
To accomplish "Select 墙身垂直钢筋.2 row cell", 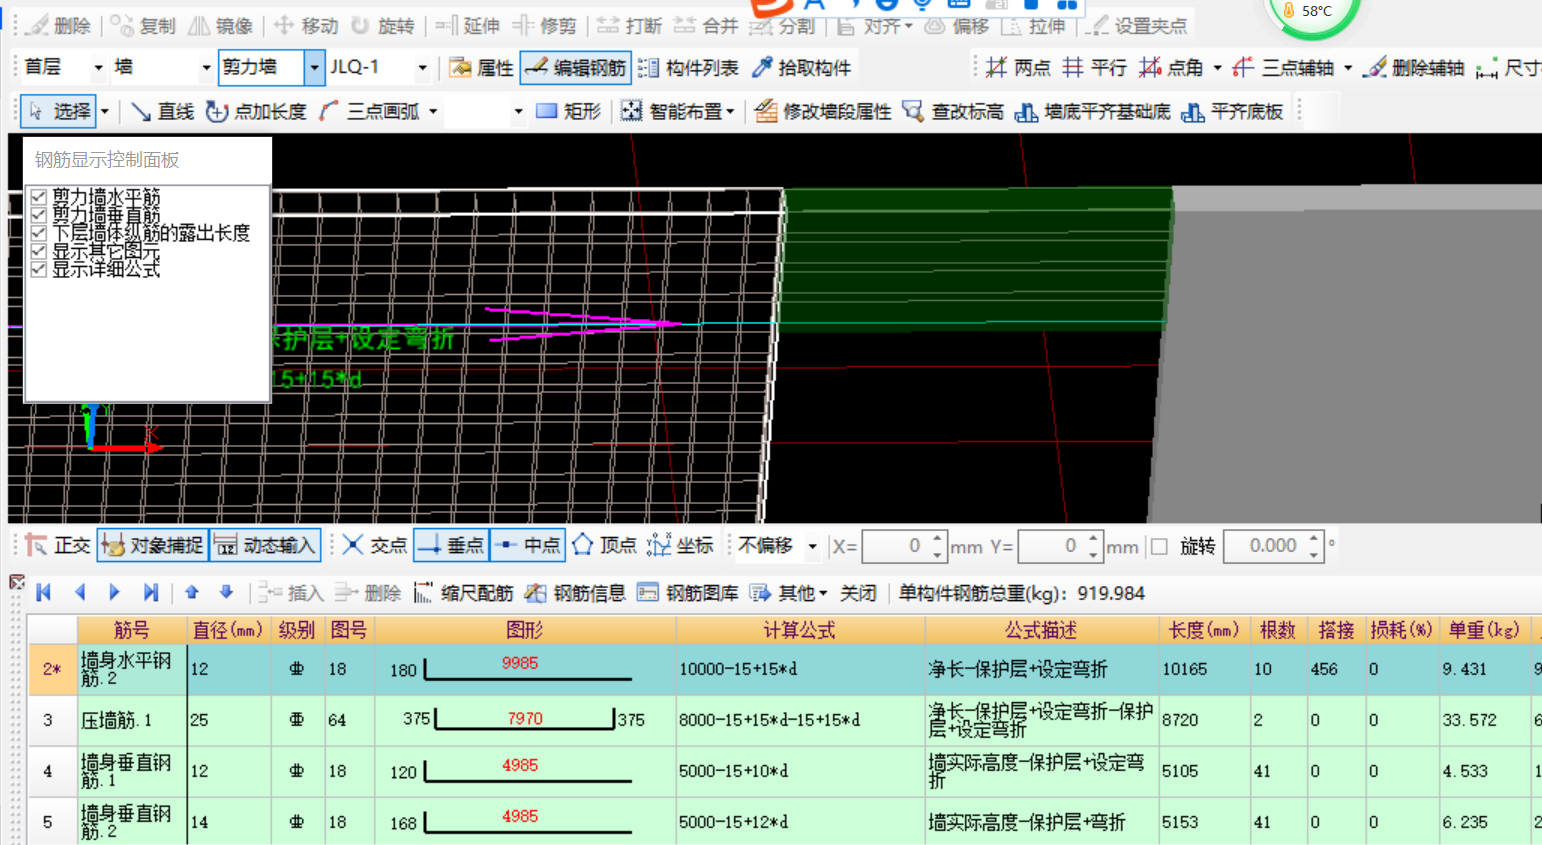I will coord(132,822).
